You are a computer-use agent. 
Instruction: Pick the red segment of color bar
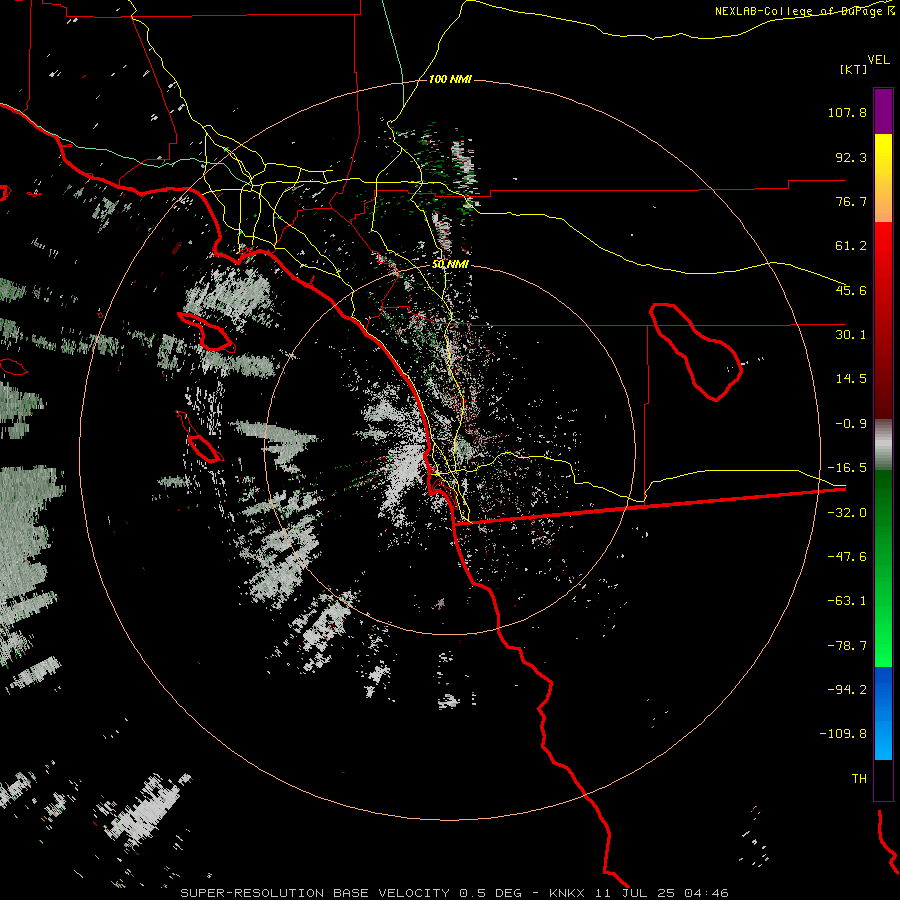click(883, 320)
